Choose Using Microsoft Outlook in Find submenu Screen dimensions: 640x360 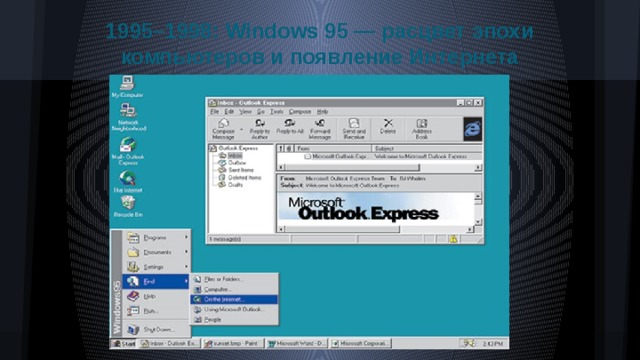point(234,309)
